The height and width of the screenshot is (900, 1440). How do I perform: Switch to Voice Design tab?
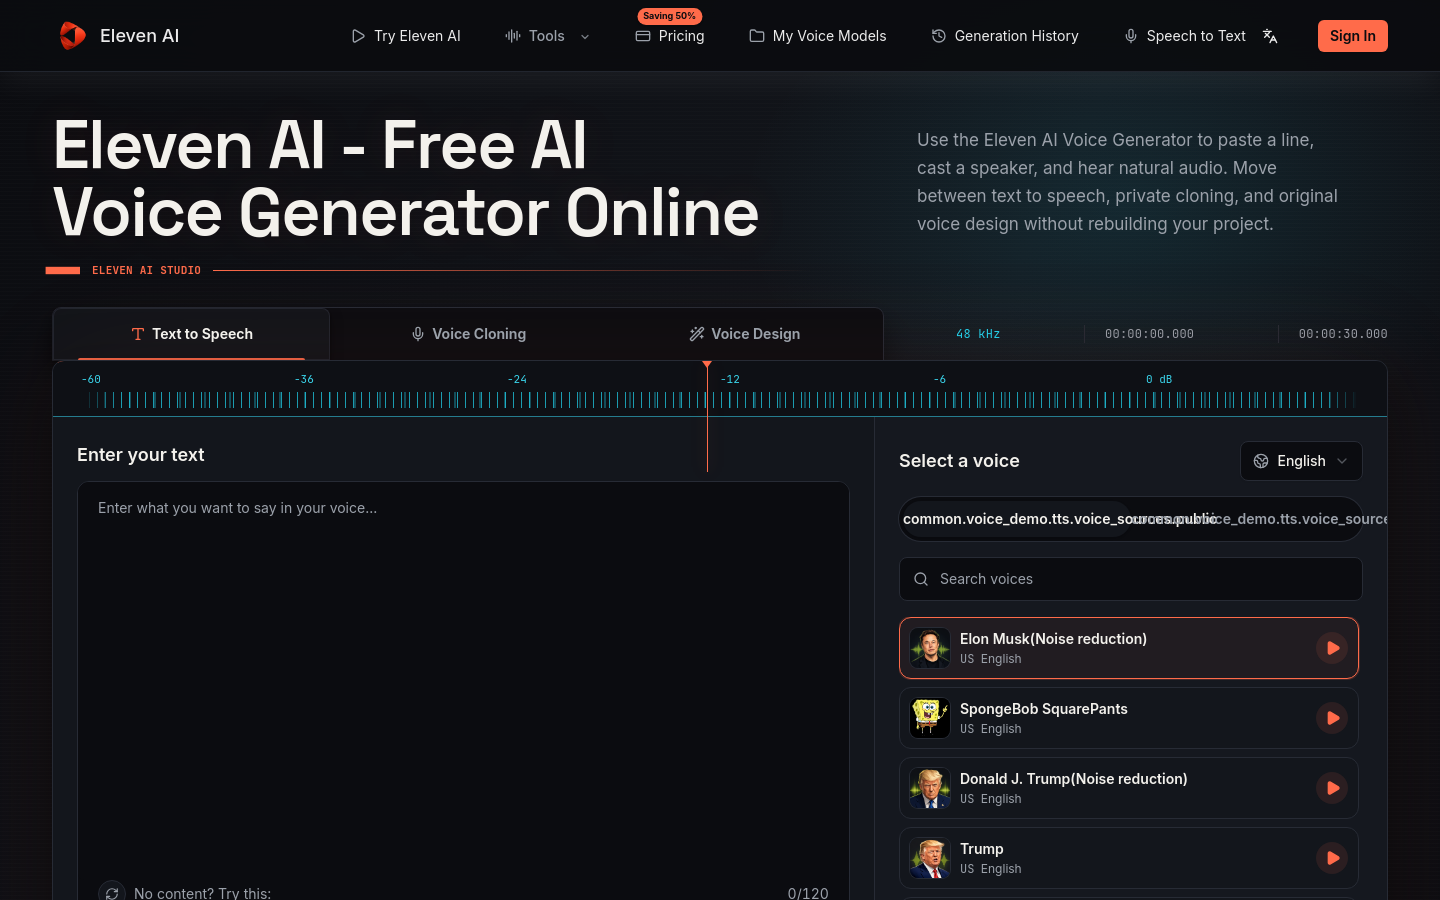[745, 334]
